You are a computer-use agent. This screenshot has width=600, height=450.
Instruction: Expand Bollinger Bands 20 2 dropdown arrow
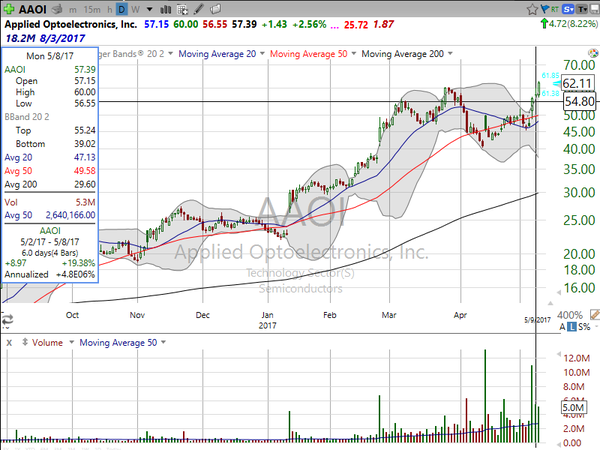click(x=170, y=54)
